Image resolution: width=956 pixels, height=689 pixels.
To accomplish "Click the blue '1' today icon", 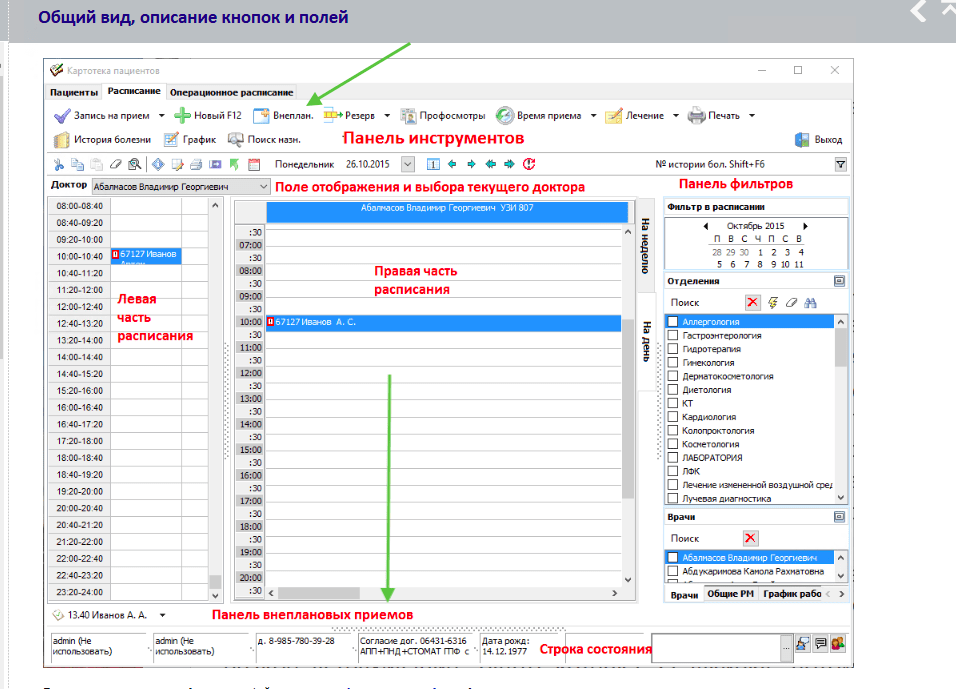I will pyautogui.click(x=433, y=164).
